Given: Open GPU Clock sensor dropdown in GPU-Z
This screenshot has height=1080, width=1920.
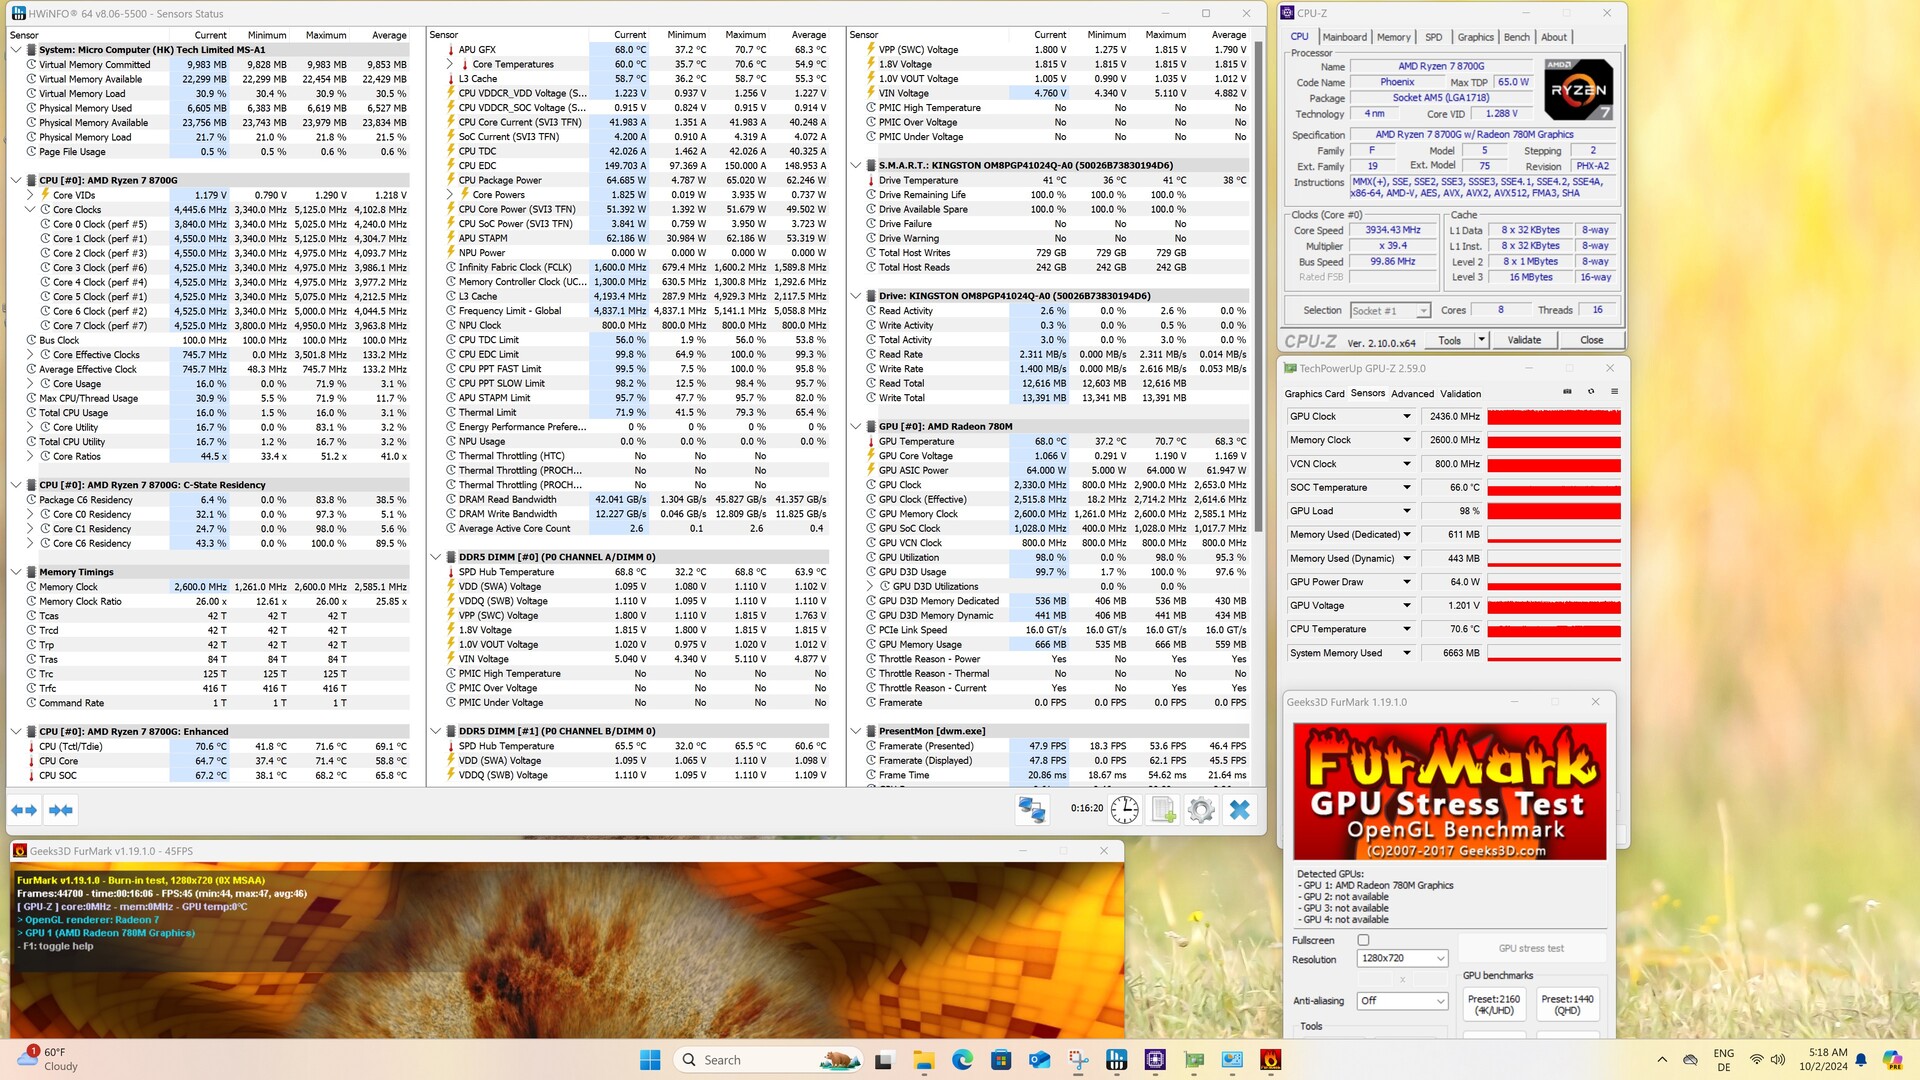Looking at the screenshot, I should (1406, 417).
